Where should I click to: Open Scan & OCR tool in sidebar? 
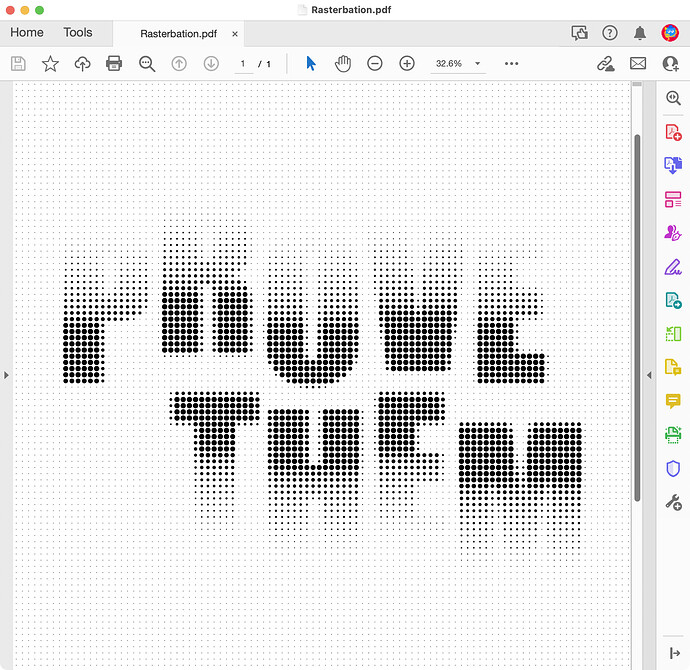coord(673,435)
